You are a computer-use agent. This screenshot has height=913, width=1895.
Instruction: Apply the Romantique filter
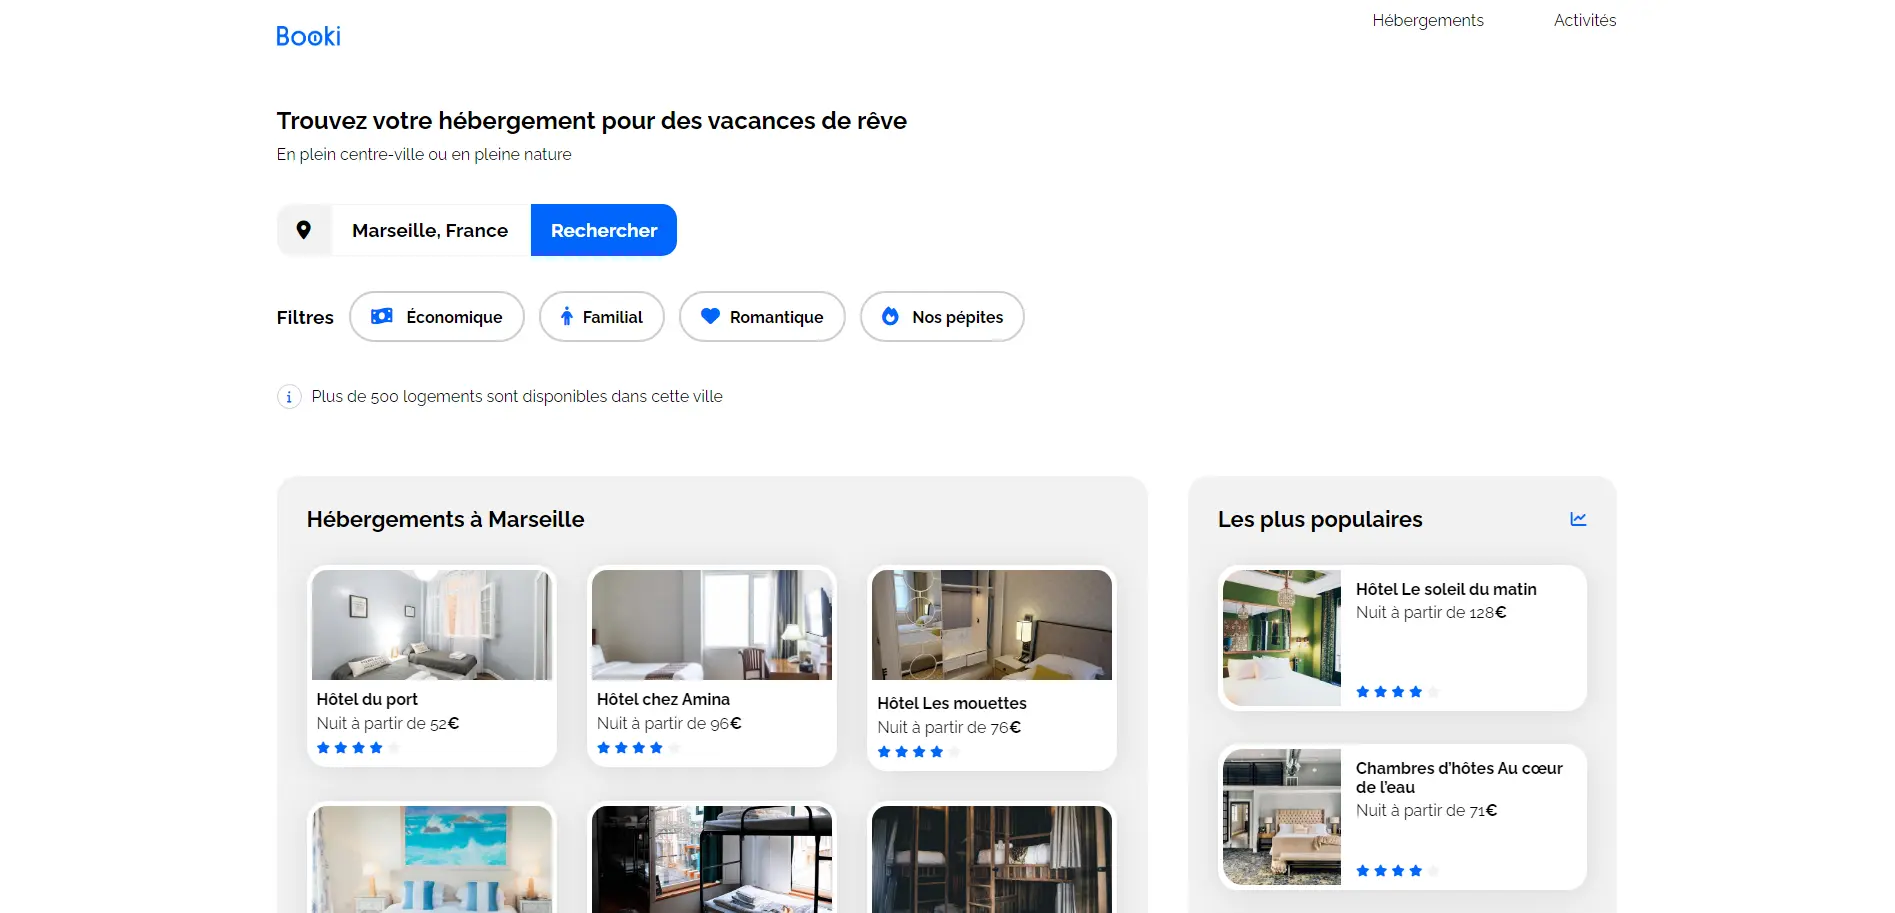[x=762, y=317]
